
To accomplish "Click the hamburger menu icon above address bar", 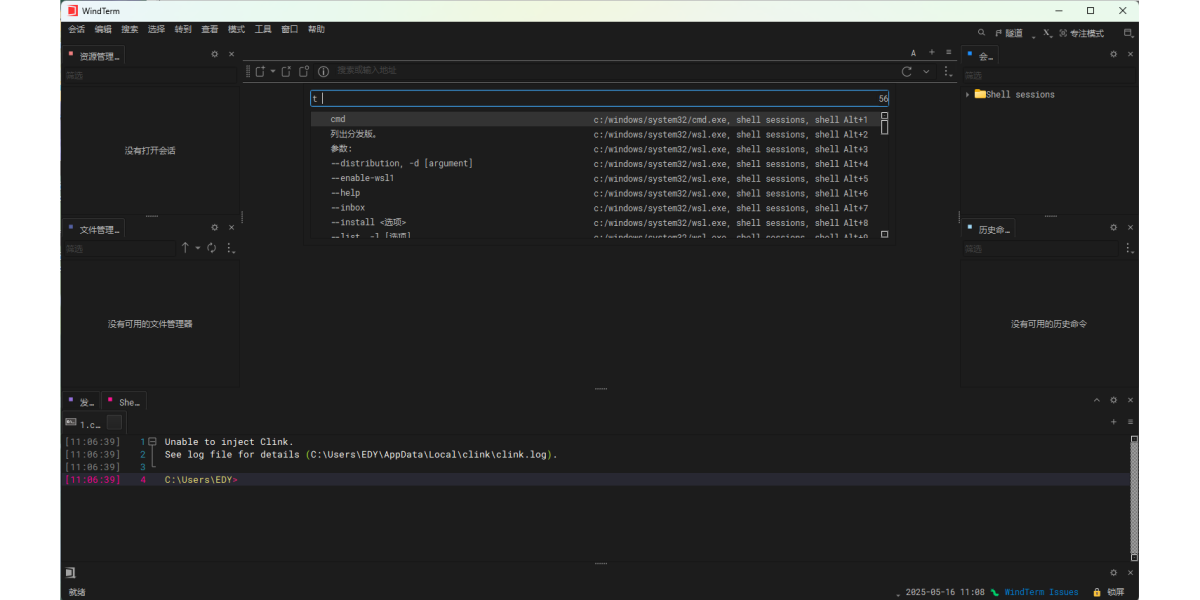I will click(x=950, y=52).
